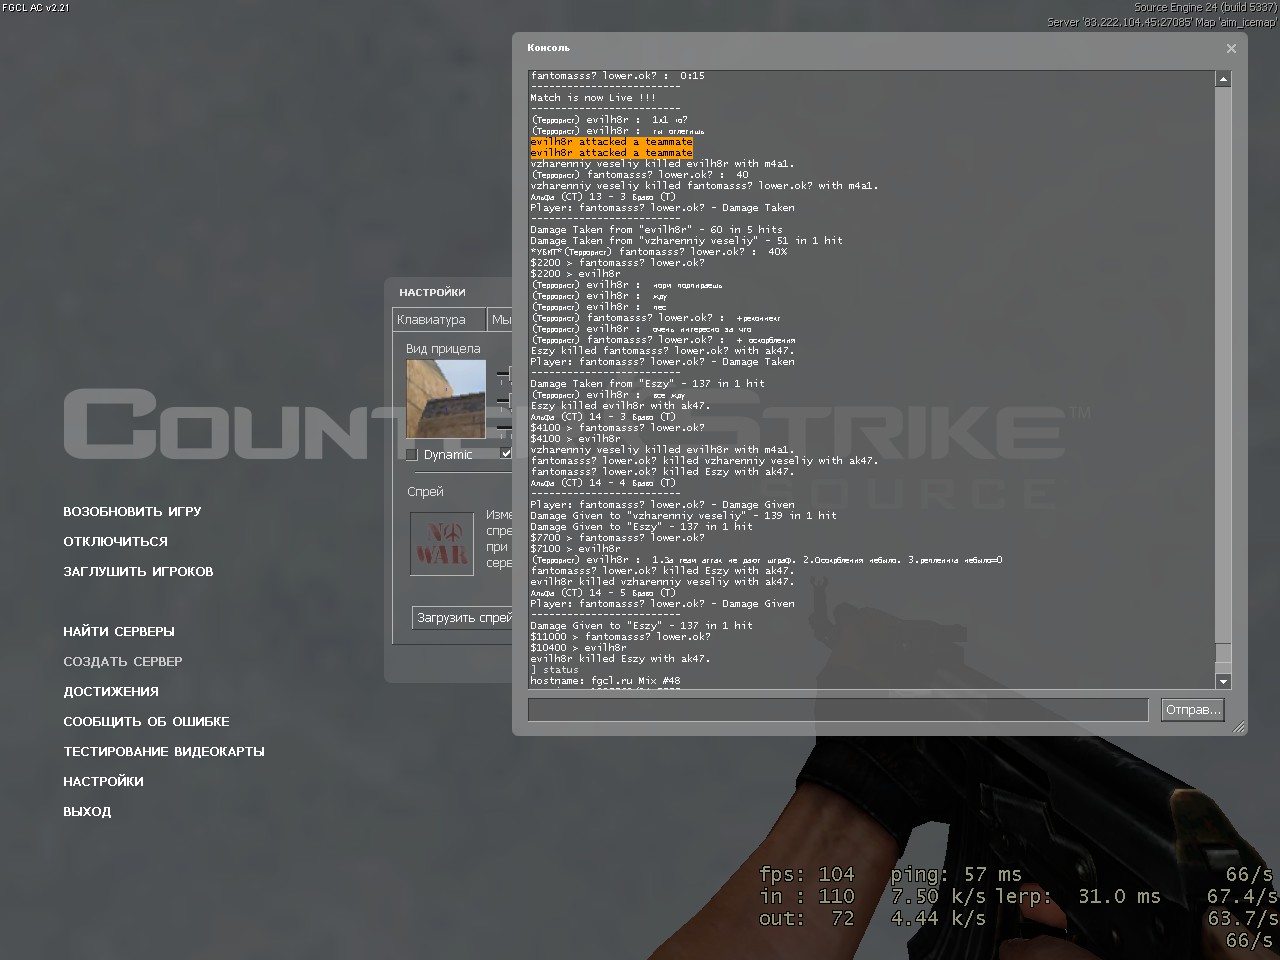Image resolution: width=1280 pixels, height=960 pixels.
Task: Click '$11000 > fantomasss? lower.ok?' line
Action: coord(620,637)
